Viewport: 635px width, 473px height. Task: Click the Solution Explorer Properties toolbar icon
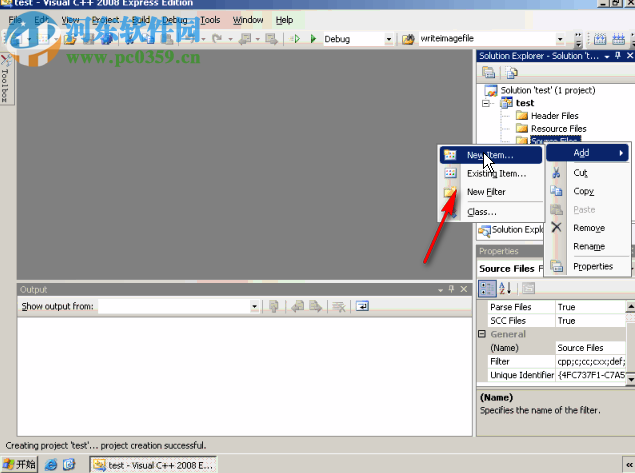click(489, 73)
